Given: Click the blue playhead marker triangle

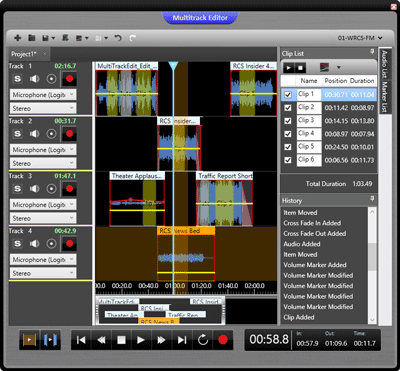Looking at the screenshot, I should click(x=173, y=65).
